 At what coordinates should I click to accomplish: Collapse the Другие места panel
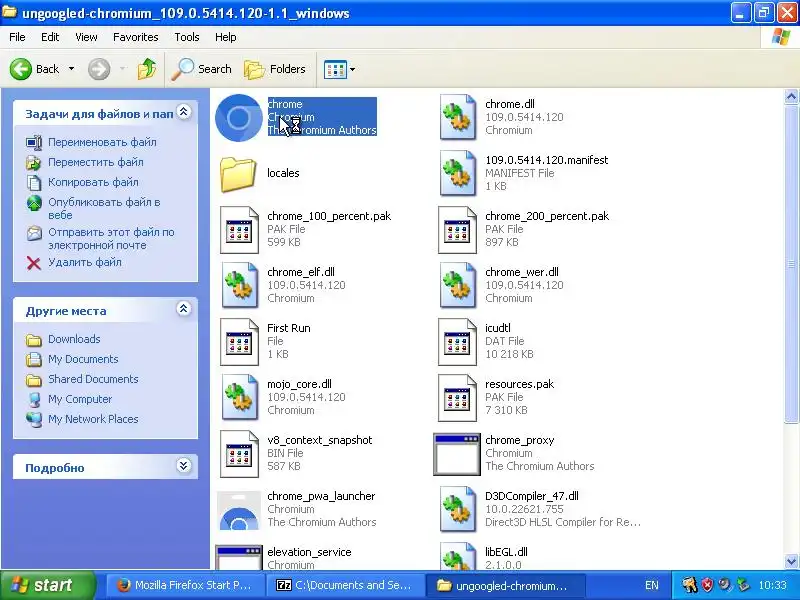[x=184, y=309]
